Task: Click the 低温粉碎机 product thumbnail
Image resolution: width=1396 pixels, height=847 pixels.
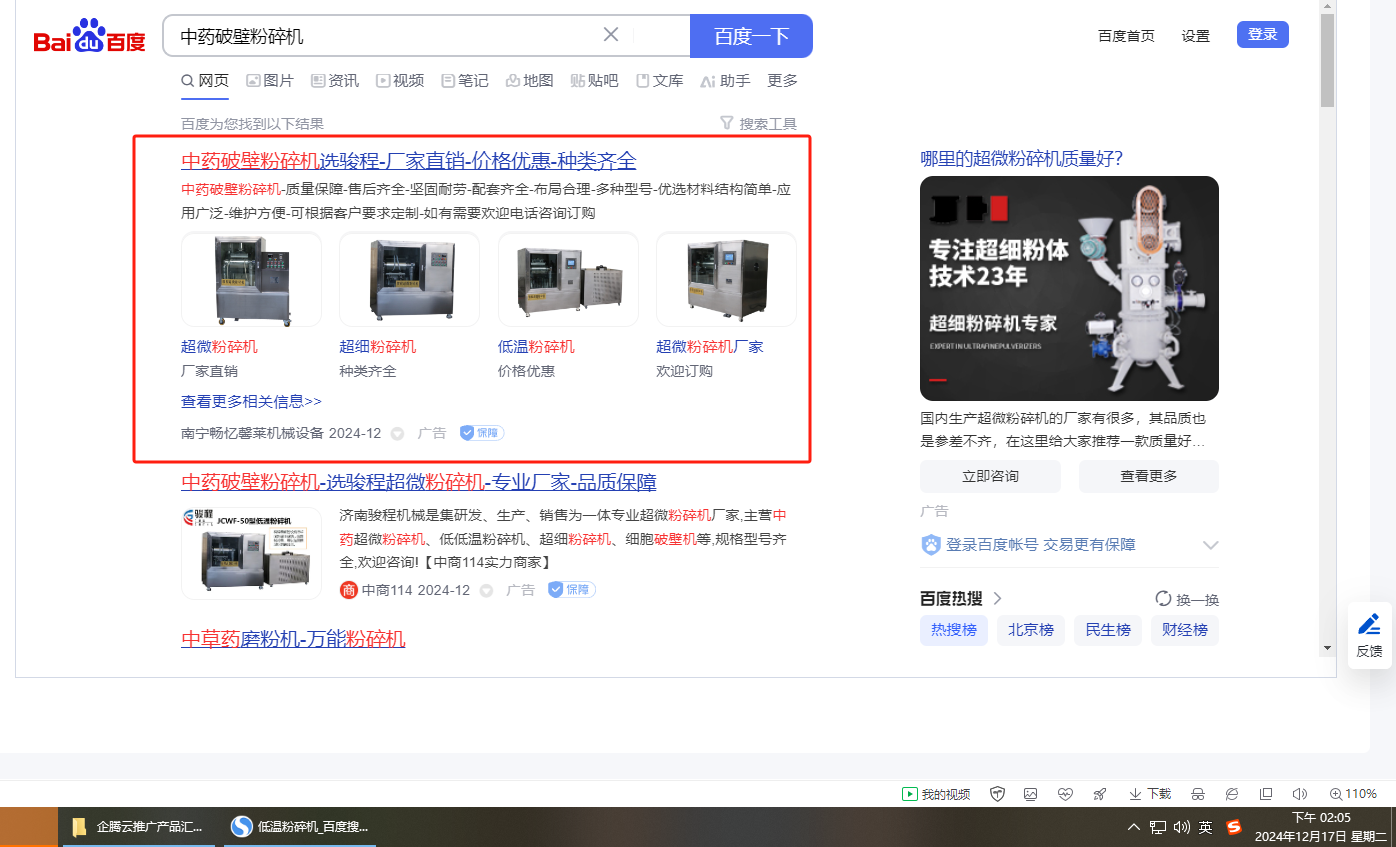Action: coord(568,279)
